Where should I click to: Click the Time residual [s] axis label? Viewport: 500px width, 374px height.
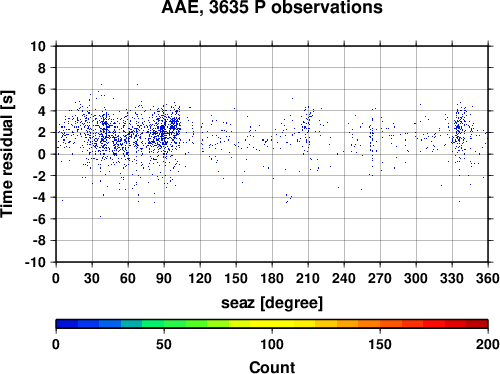7,154
